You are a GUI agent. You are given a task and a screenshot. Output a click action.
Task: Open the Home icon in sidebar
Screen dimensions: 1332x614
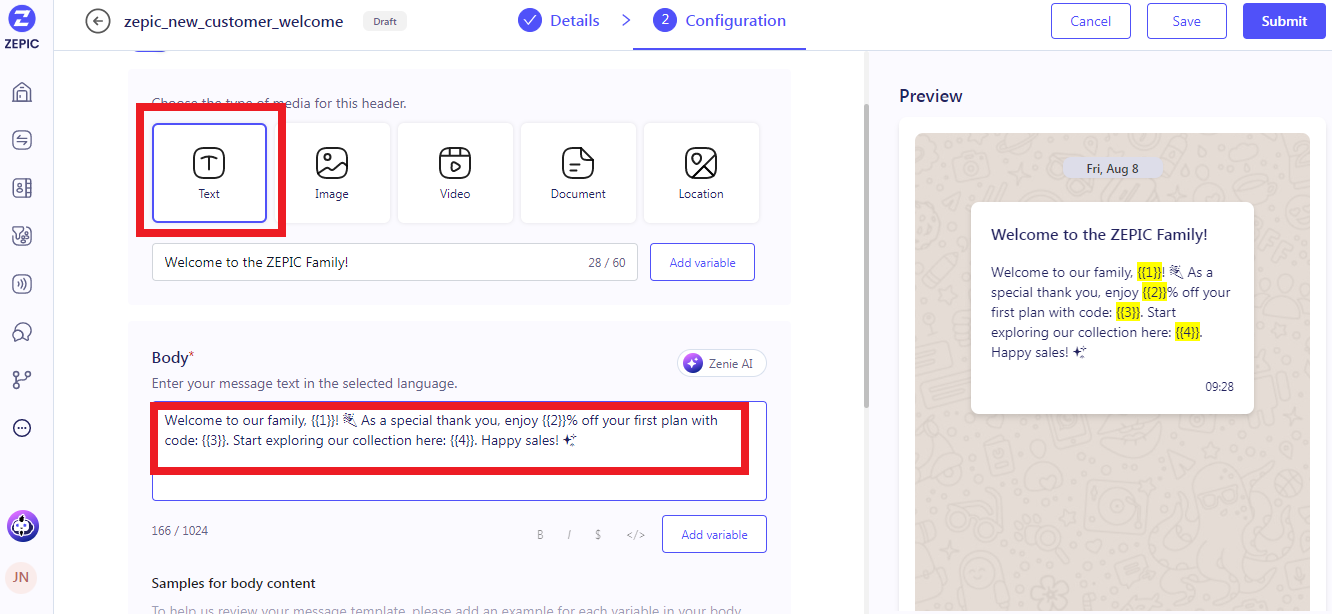22,93
